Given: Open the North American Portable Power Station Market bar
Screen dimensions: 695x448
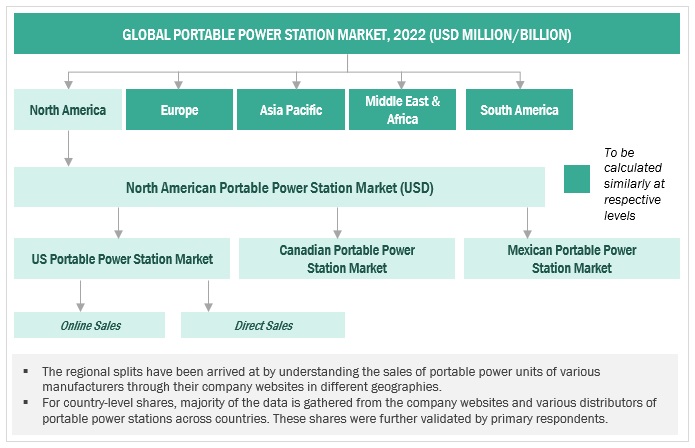Looking at the screenshot, I should pos(279,187).
